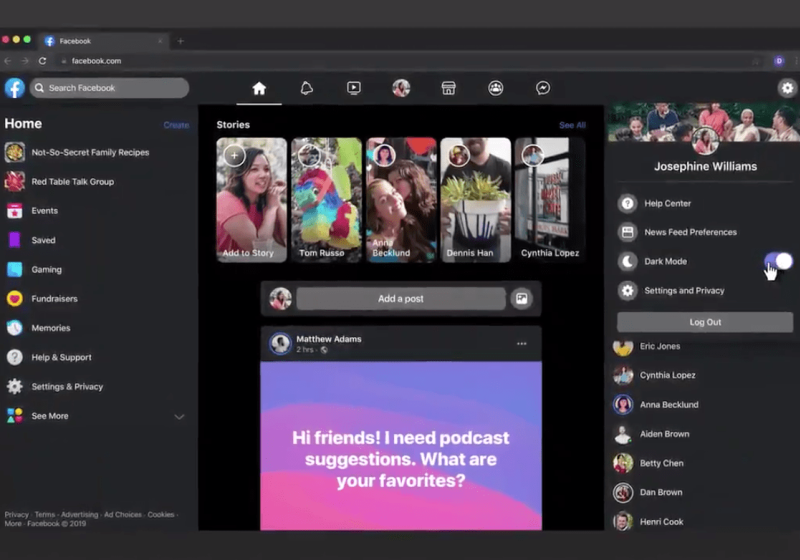Click the photo icon beside Add a post

pyautogui.click(x=520, y=298)
